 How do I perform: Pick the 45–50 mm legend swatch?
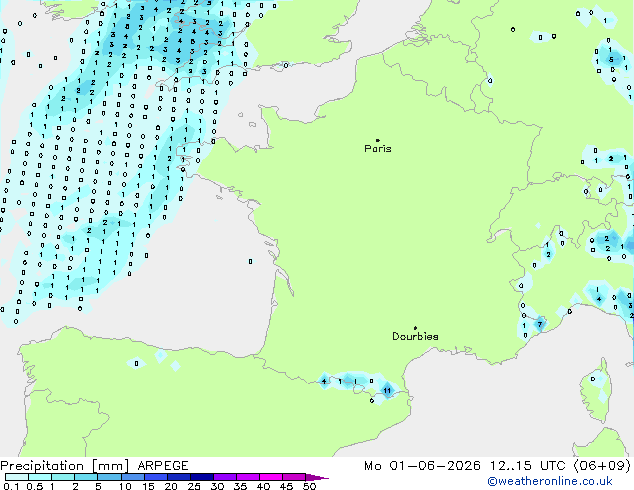294,477
